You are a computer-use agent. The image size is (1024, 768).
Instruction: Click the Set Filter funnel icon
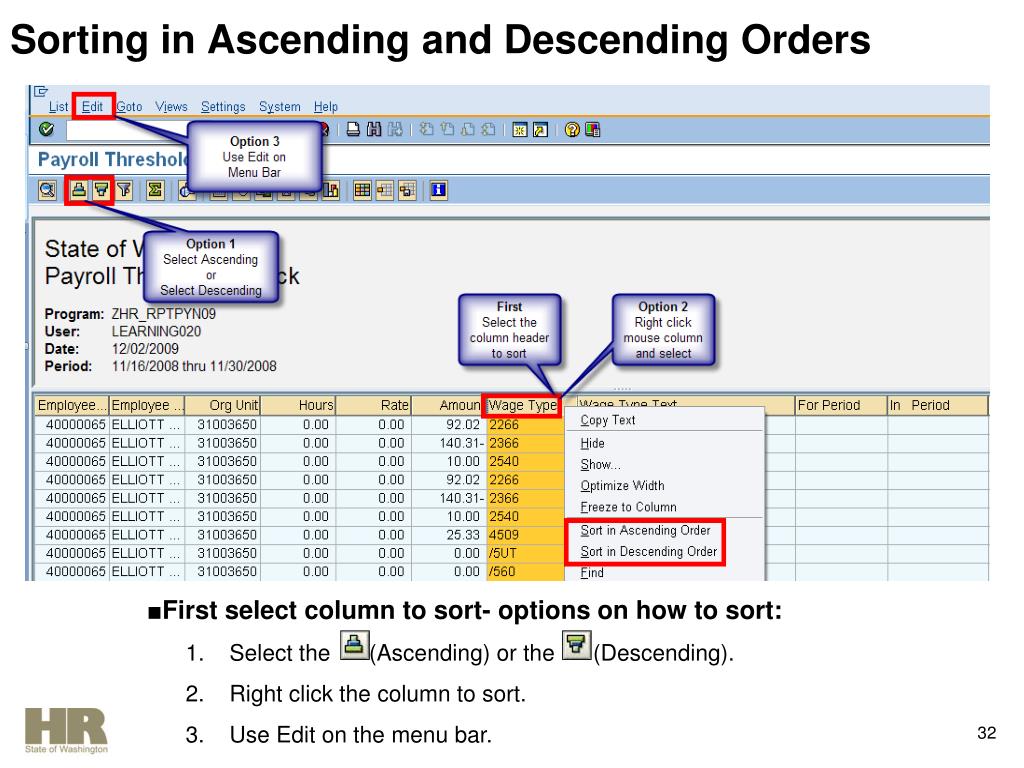coord(124,190)
